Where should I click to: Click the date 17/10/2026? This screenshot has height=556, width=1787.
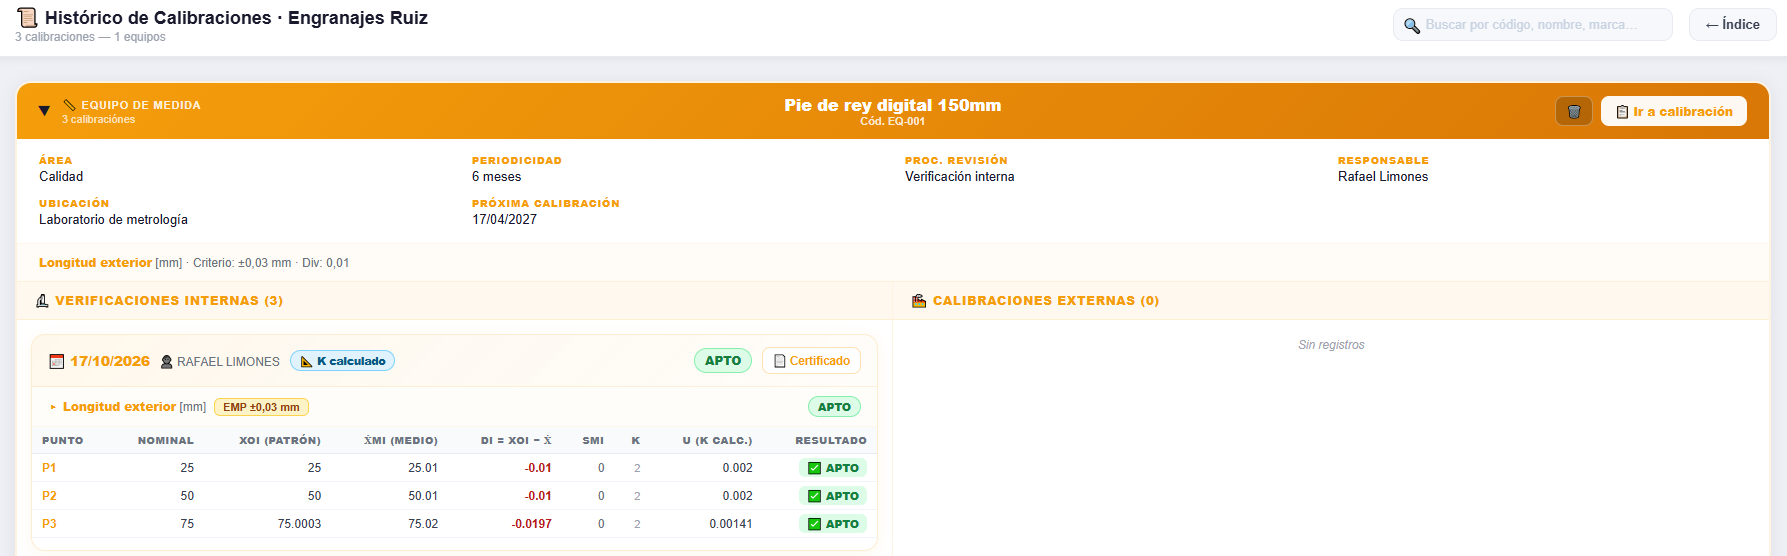(x=110, y=361)
